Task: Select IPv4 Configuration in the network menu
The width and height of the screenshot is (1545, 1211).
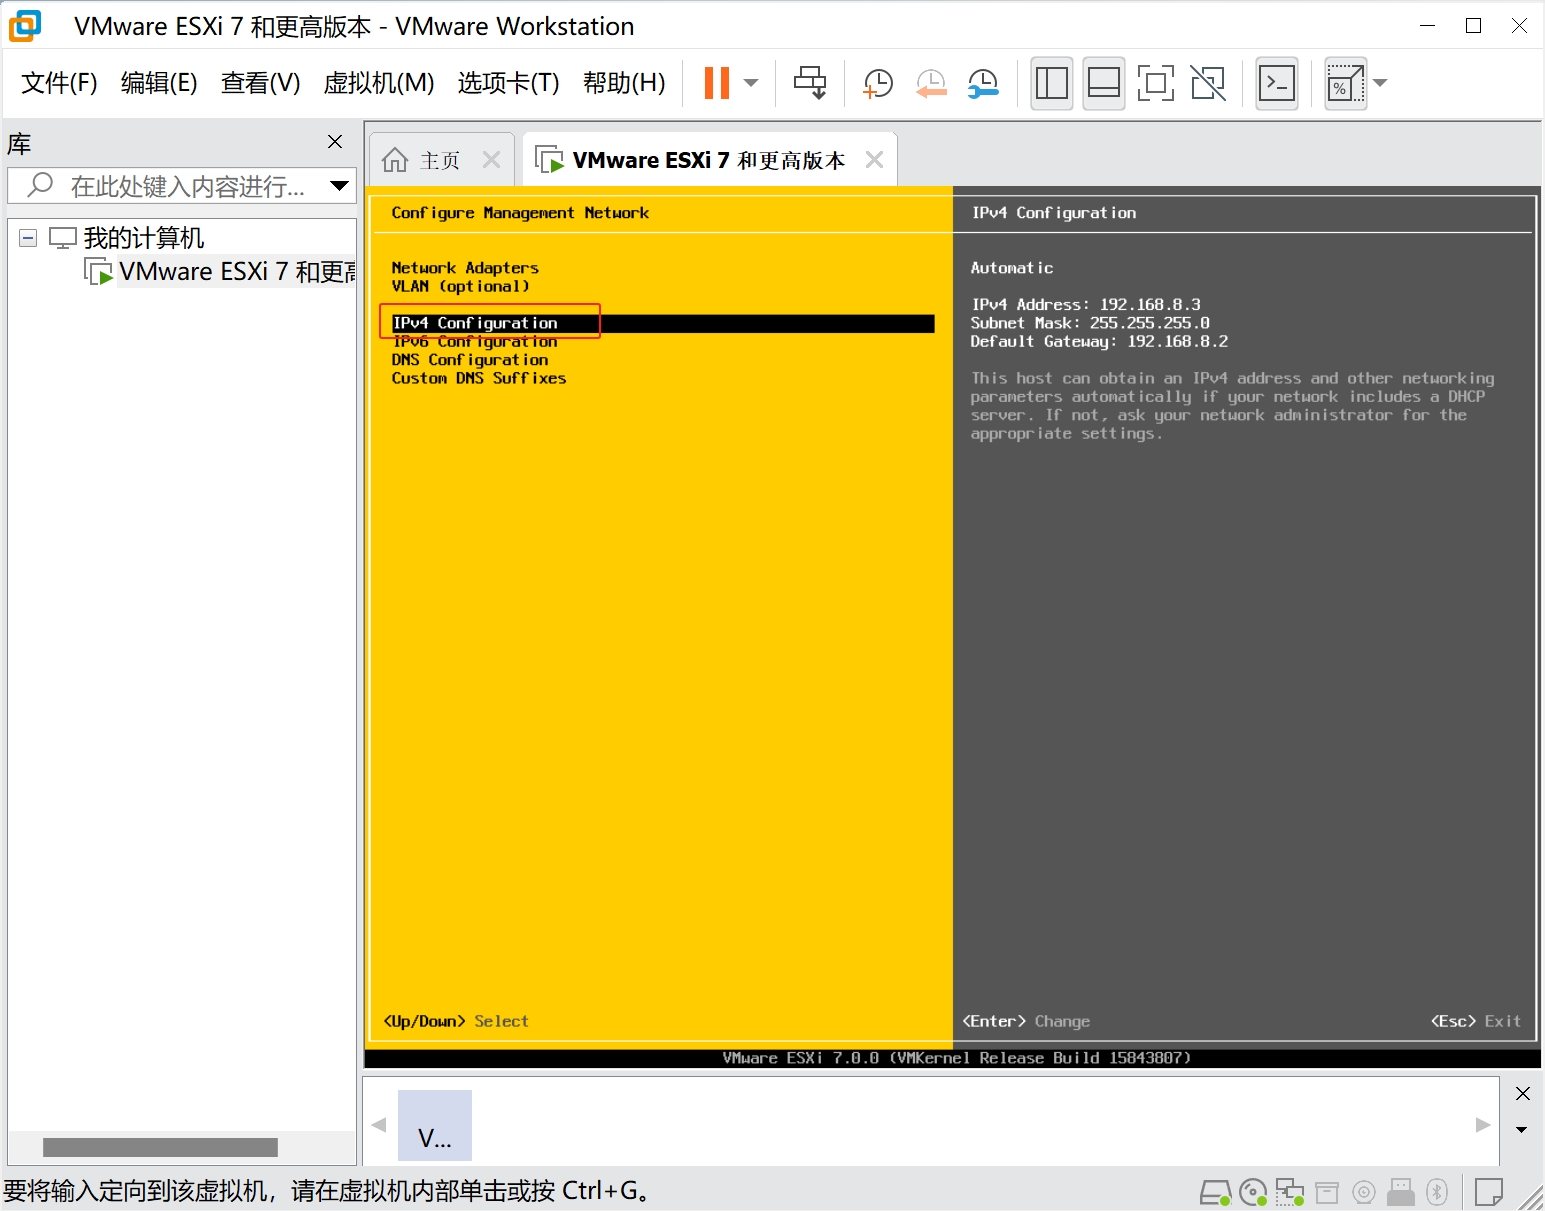Action: (x=475, y=323)
